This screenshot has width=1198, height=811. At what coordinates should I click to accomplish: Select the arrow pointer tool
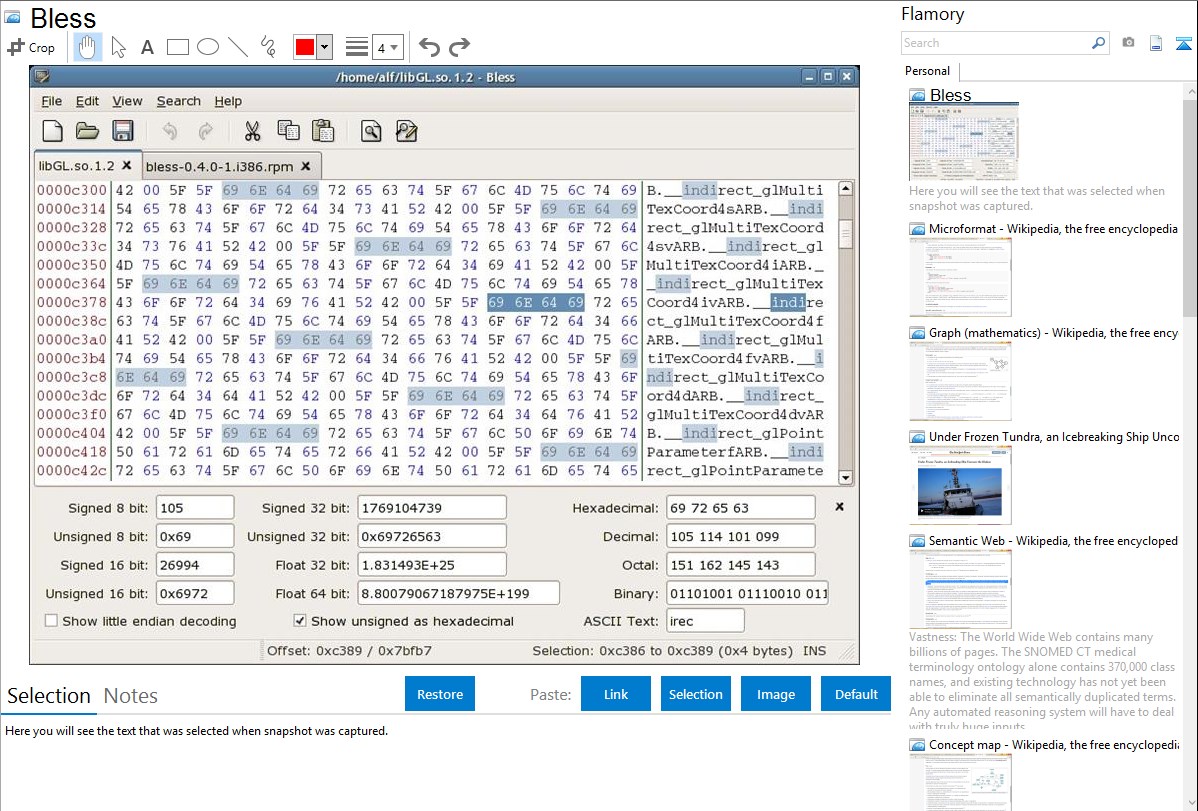tap(118, 47)
